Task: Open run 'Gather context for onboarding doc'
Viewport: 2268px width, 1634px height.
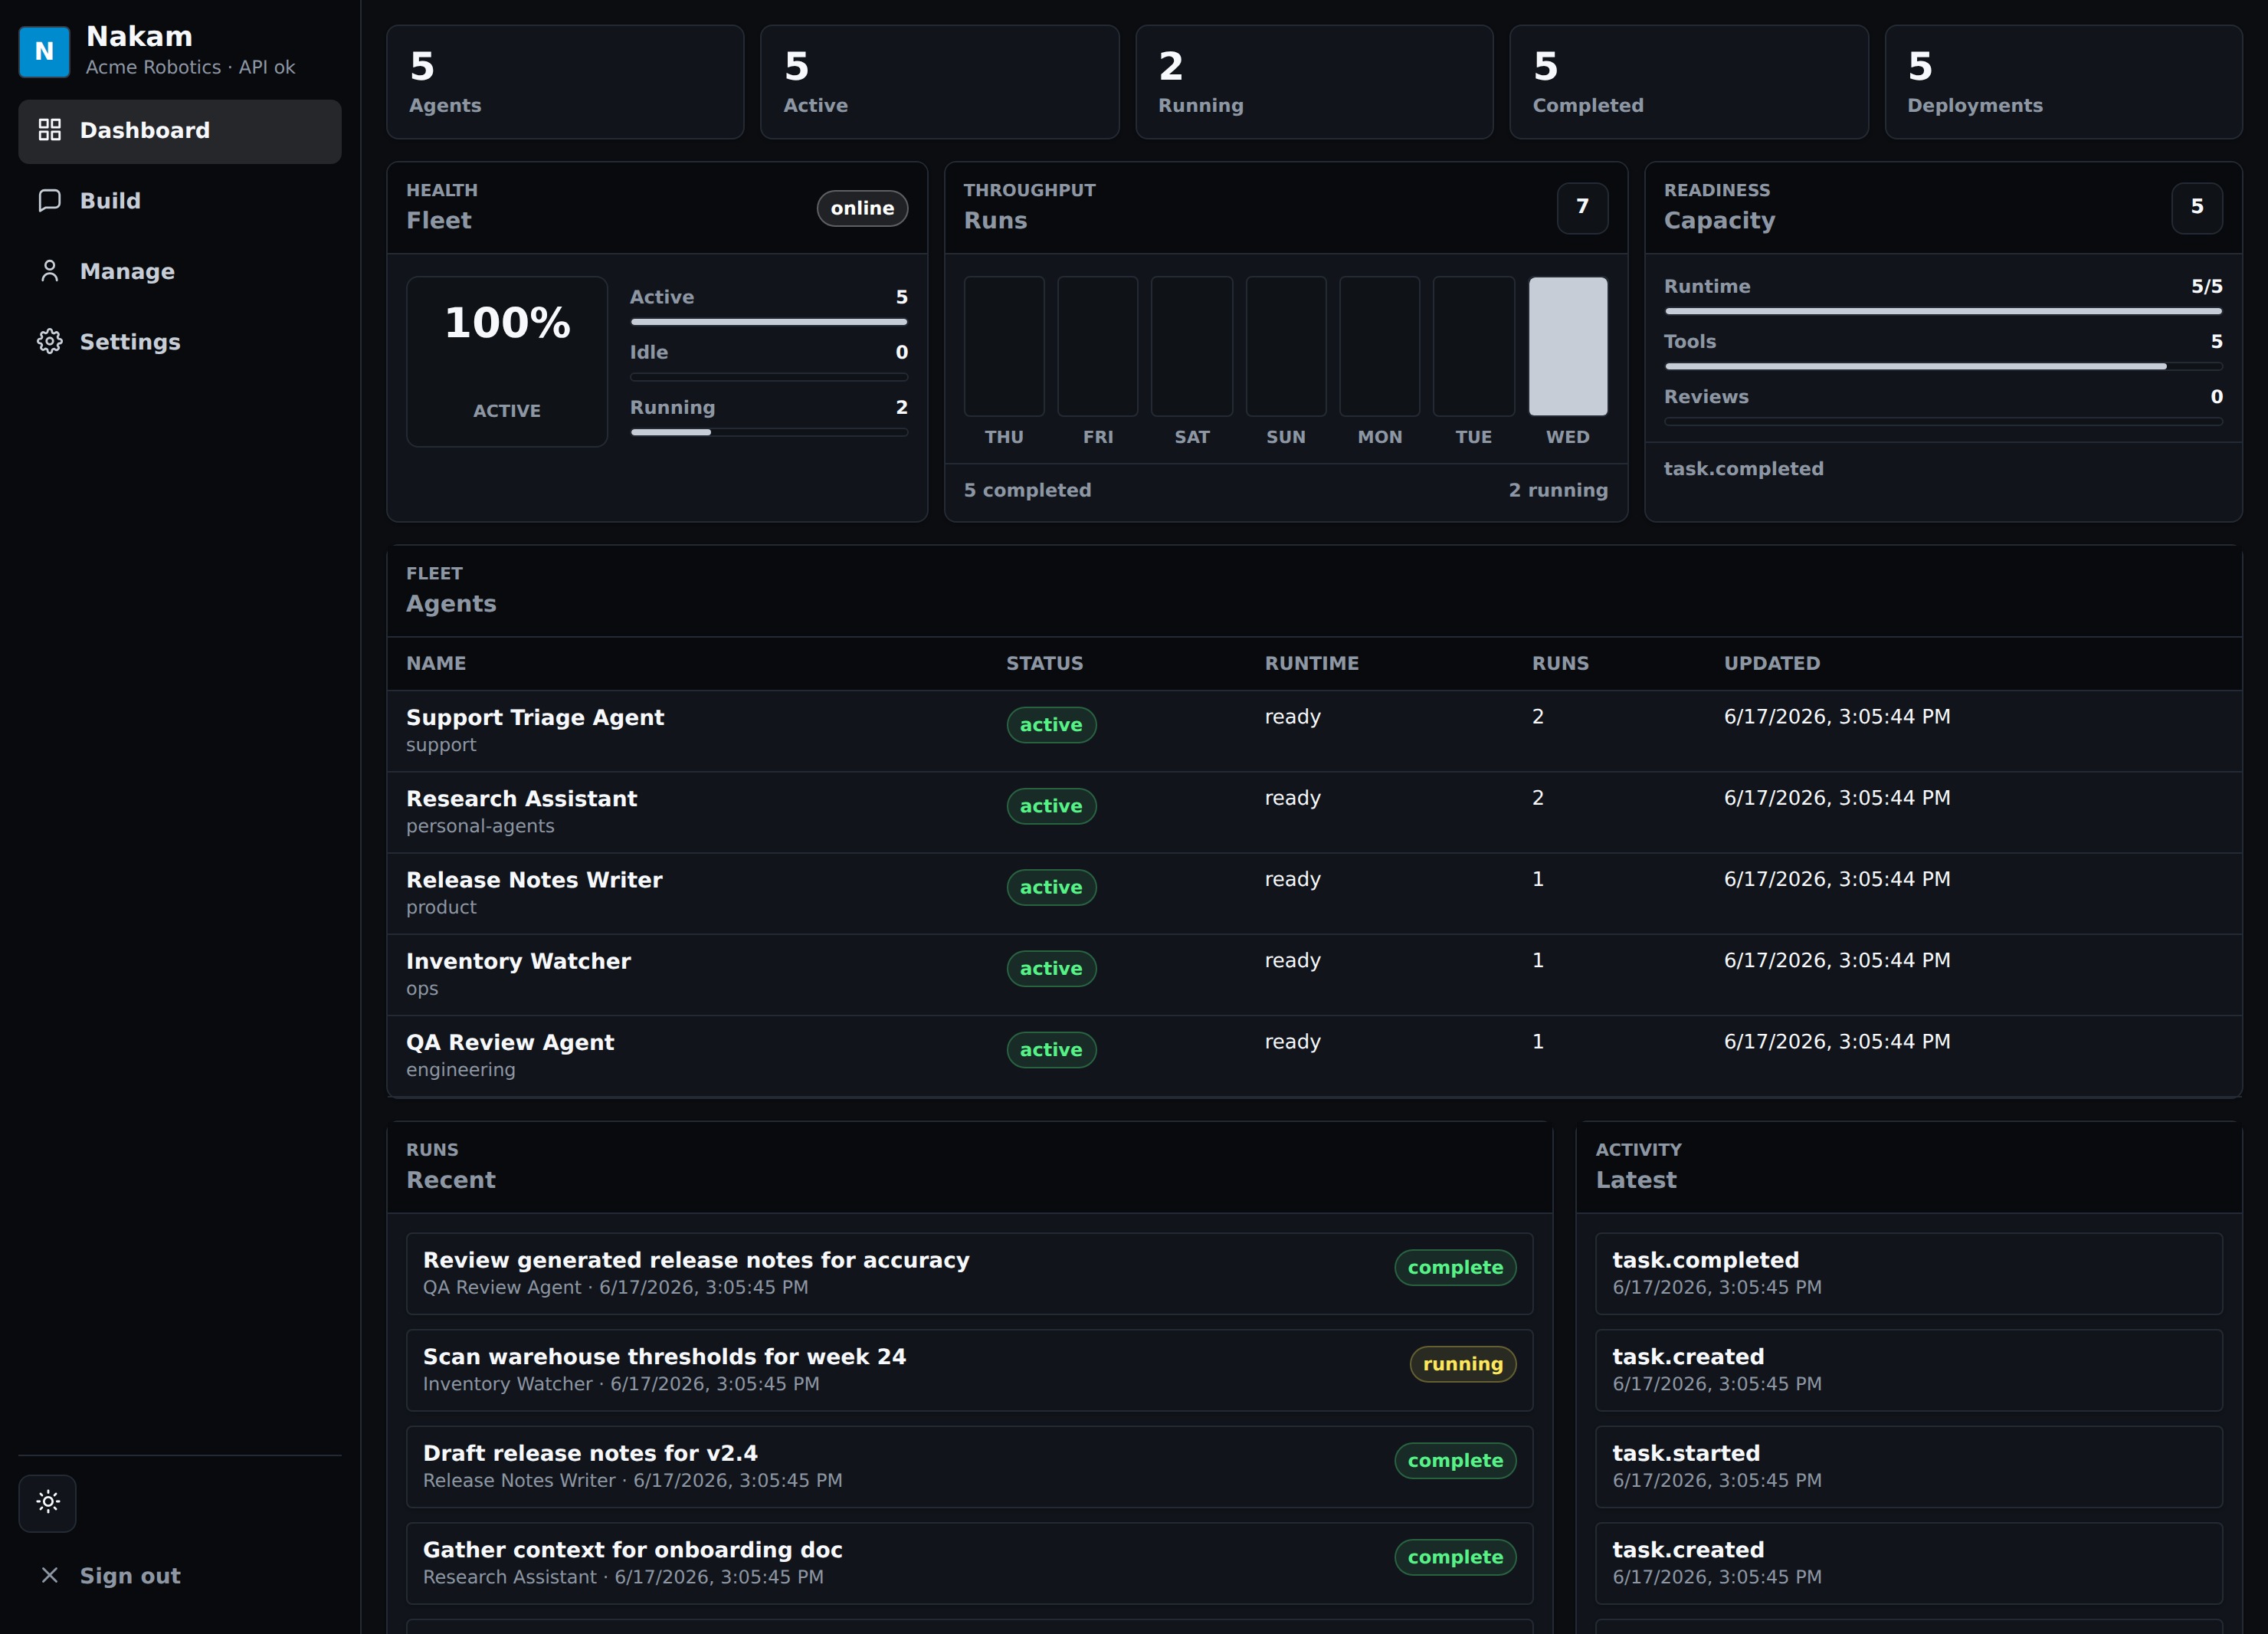Action: tap(969, 1563)
